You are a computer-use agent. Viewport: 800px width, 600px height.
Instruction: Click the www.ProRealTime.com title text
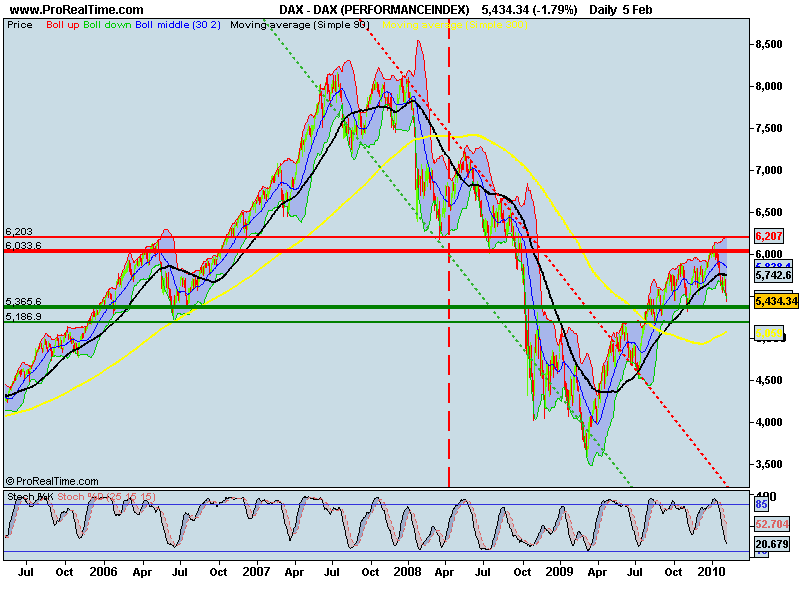point(77,10)
